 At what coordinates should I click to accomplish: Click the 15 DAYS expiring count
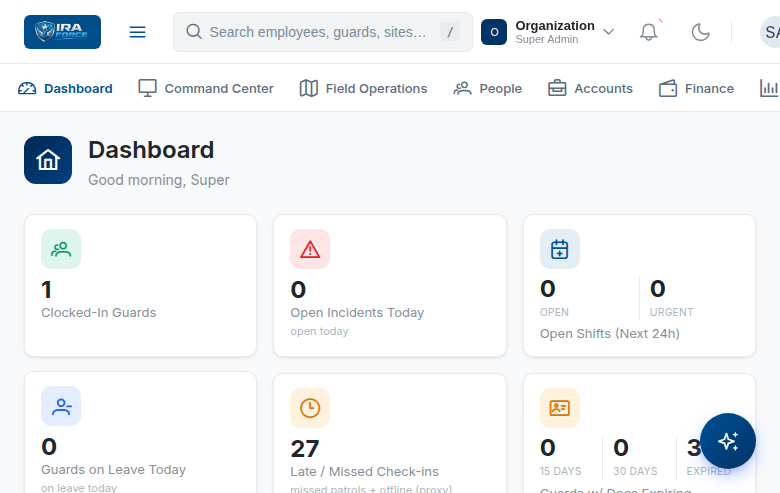(548, 448)
